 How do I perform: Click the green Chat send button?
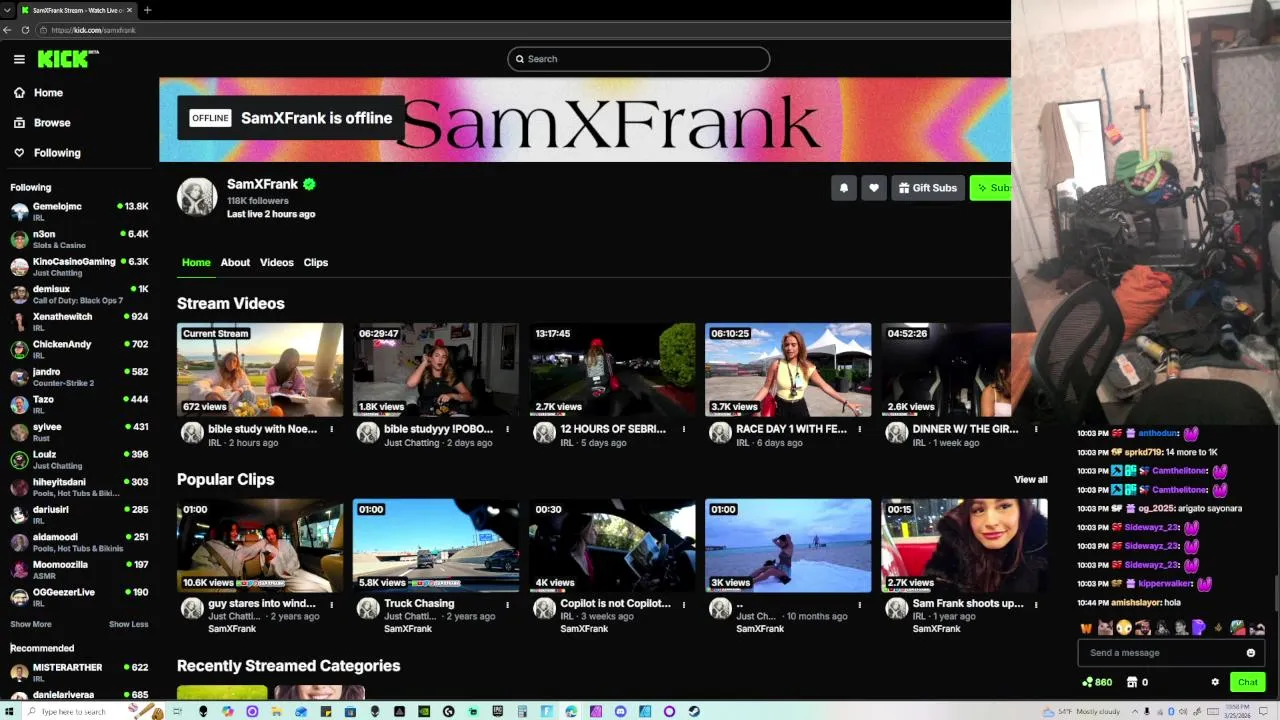click(x=1248, y=682)
